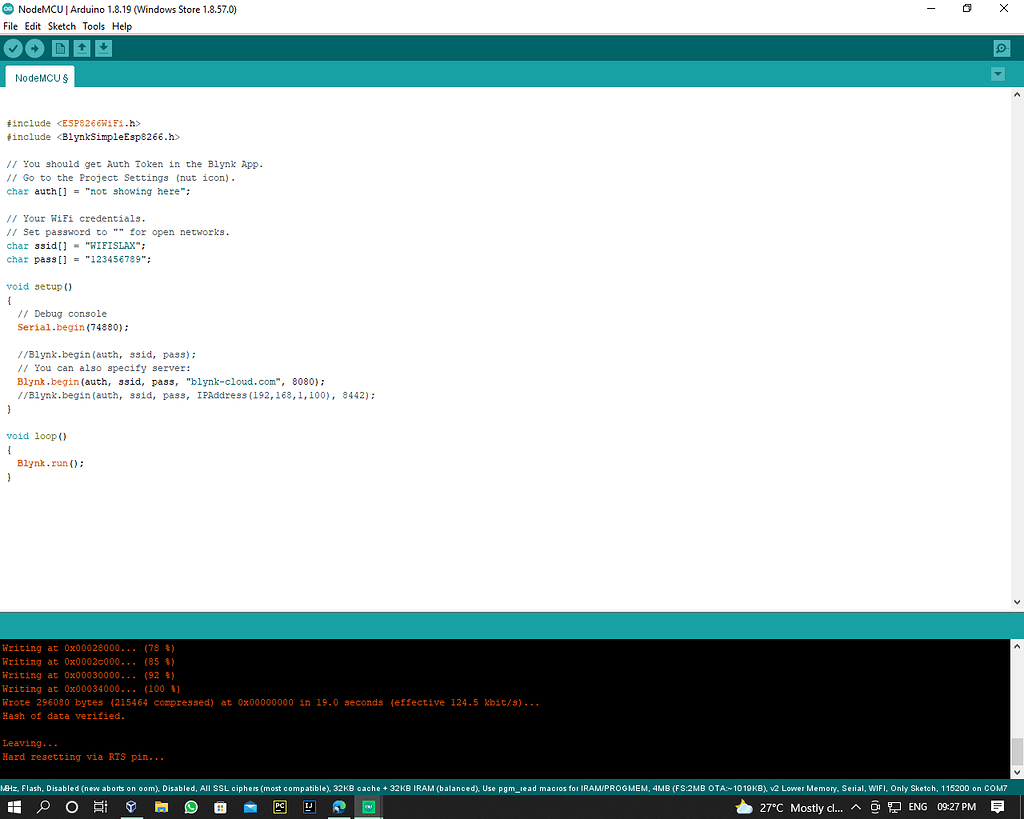Open WhatsApp from the taskbar
The height and width of the screenshot is (819, 1024).
pos(191,806)
